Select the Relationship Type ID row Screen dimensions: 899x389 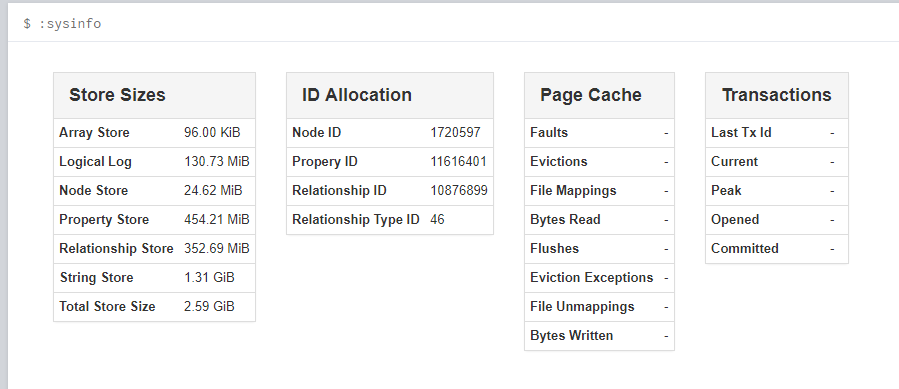tap(390, 220)
